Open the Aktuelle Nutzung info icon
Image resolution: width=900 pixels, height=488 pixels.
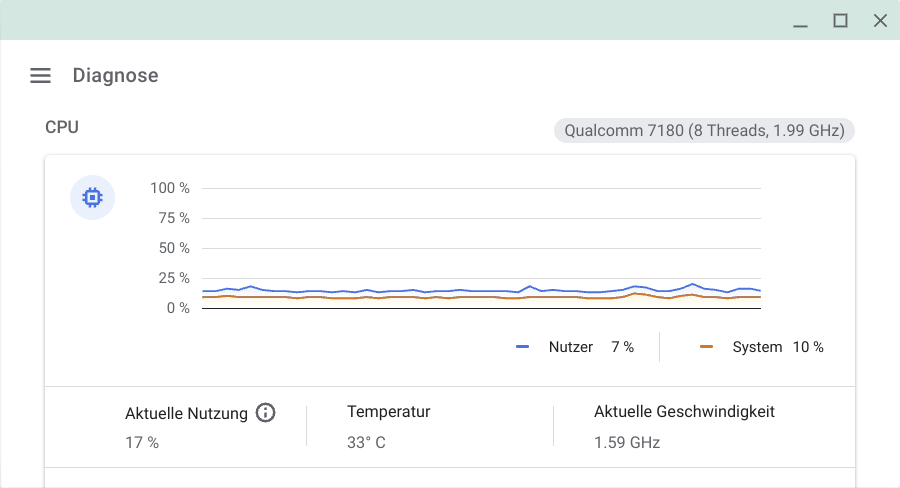pos(265,412)
